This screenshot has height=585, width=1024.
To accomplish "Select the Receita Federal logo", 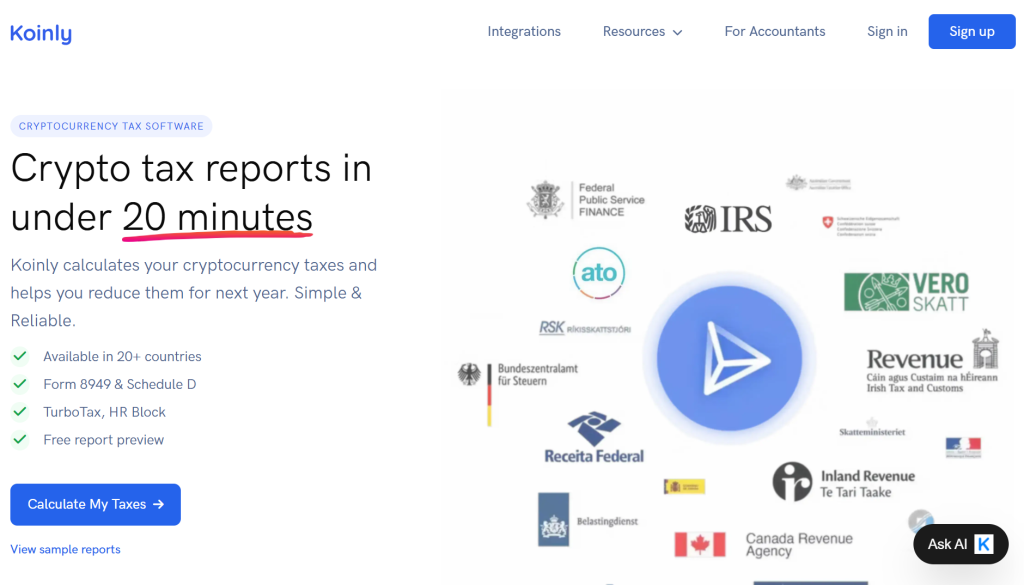I will coord(594,439).
